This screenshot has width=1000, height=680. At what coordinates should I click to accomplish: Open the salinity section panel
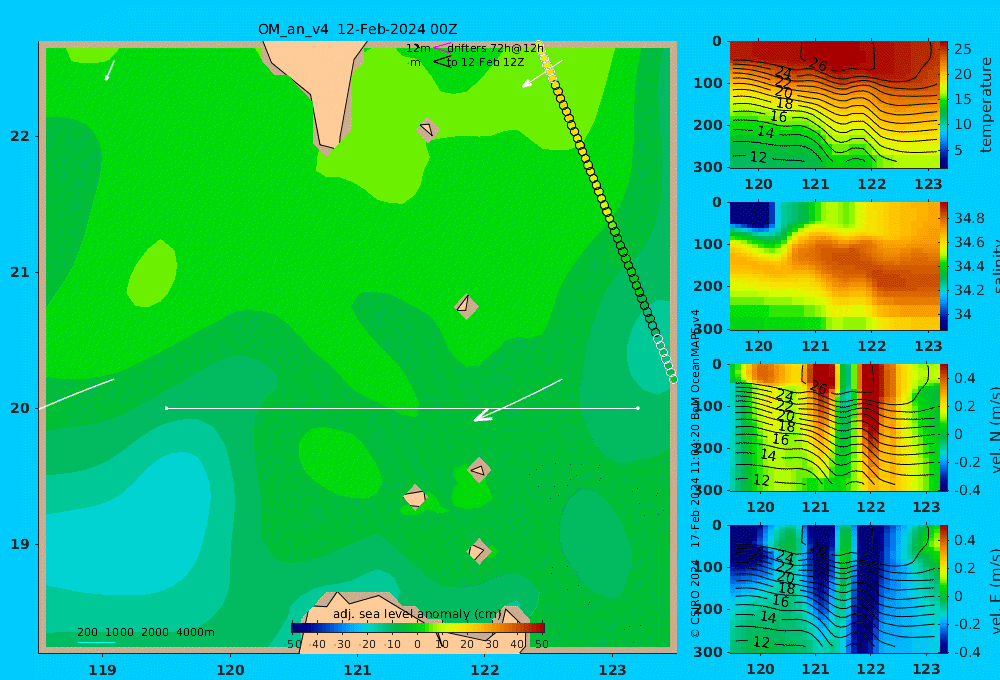coord(834,266)
